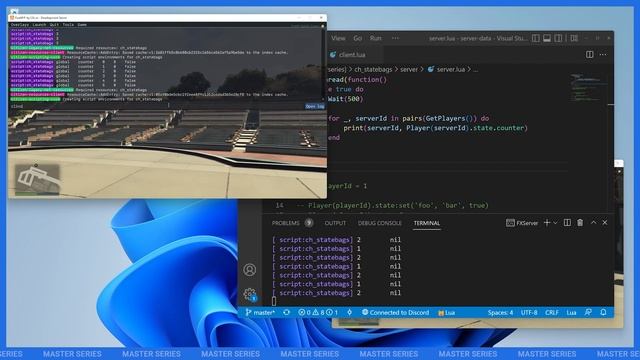Select language mode Lua at status bar right

[x=571, y=313]
